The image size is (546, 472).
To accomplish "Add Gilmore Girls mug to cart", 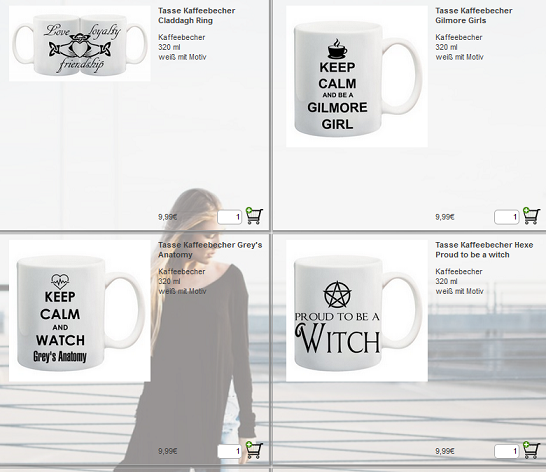I will [x=531, y=216].
